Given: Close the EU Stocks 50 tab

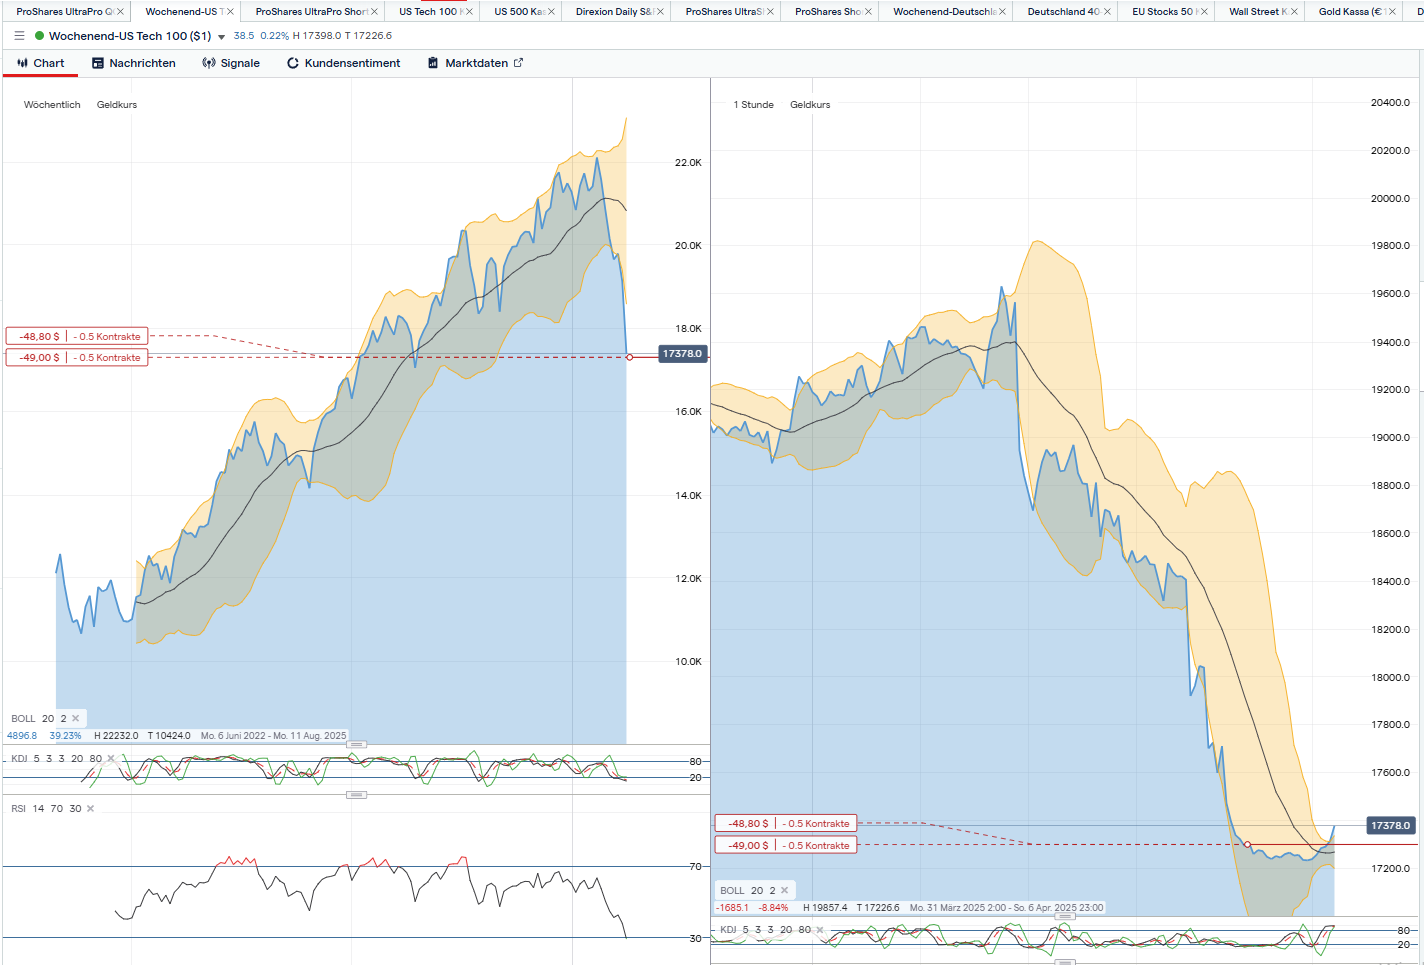Looking at the screenshot, I should point(1204,12).
